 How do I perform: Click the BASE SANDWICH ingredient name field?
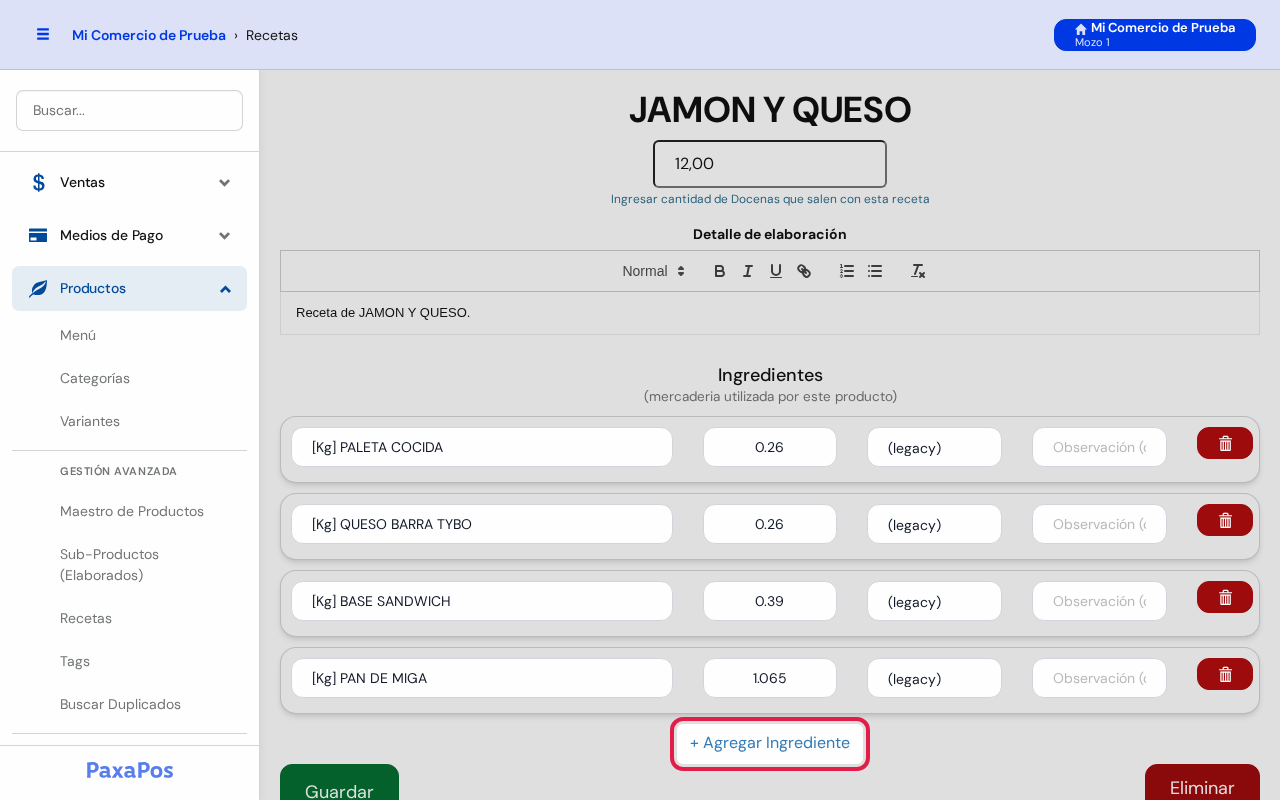pyautogui.click(x=482, y=601)
